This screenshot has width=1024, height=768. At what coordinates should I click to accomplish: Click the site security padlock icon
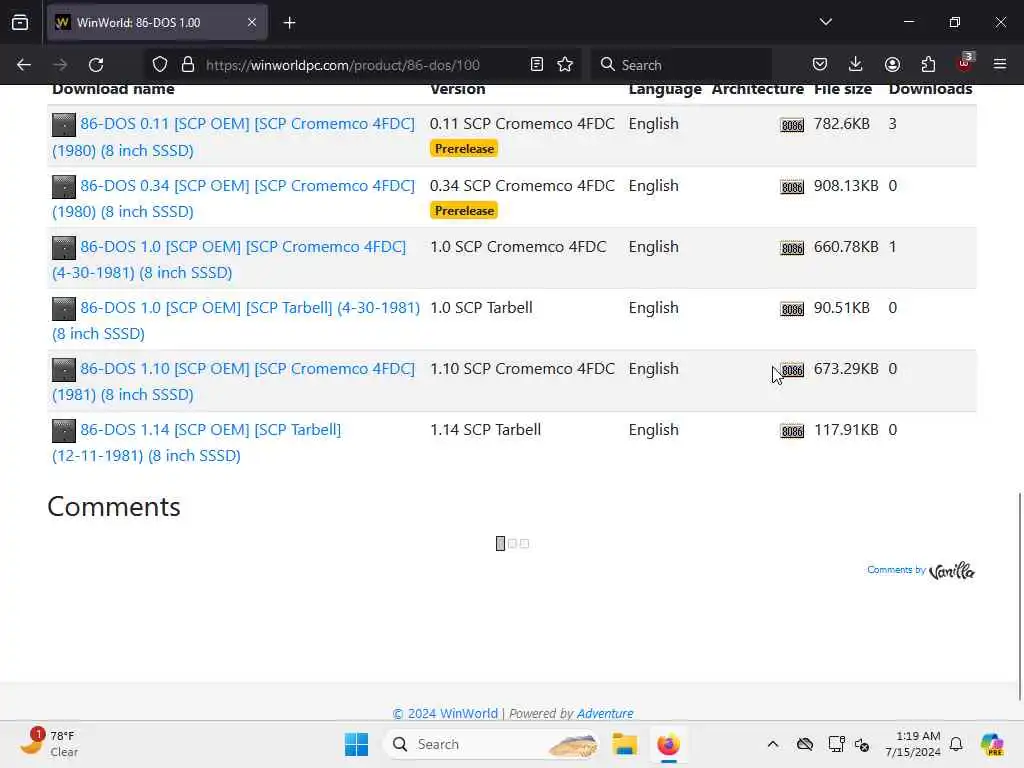point(188,65)
